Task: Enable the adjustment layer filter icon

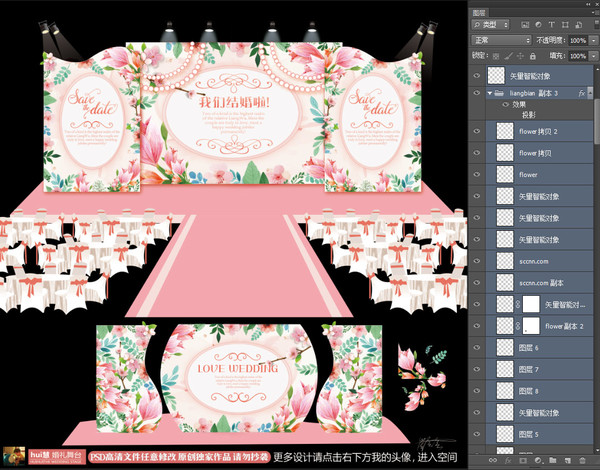Action: 538,25
